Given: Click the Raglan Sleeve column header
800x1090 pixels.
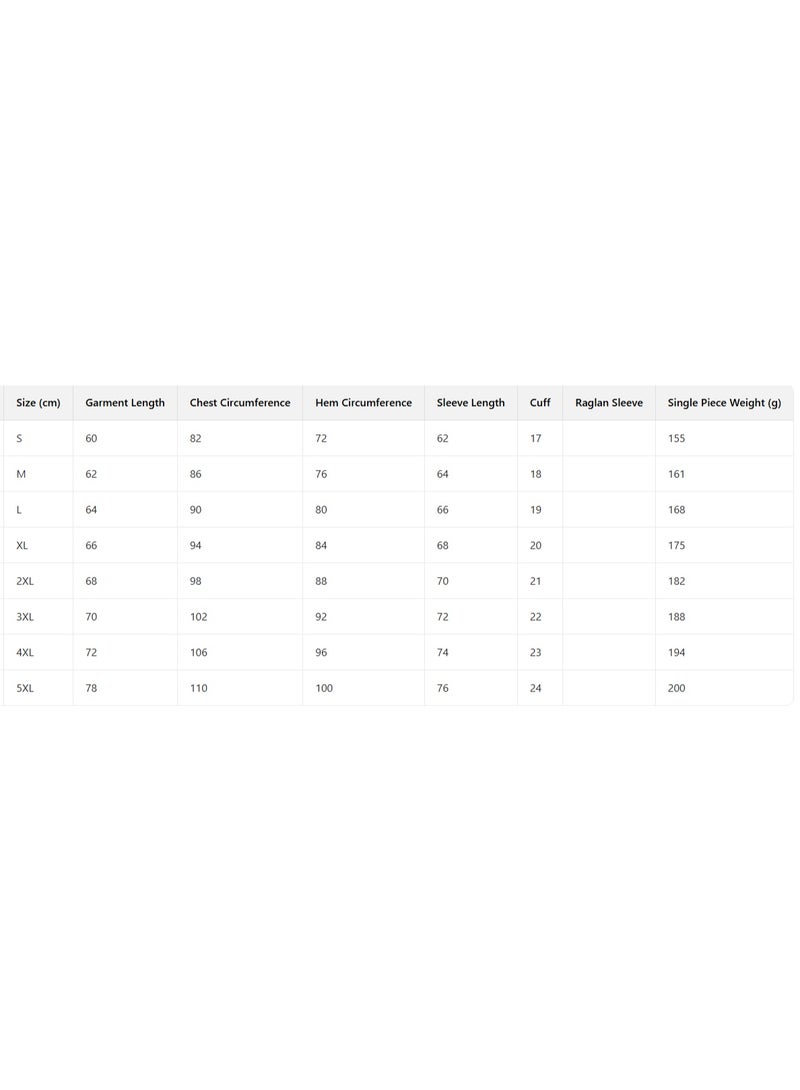Looking at the screenshot, I should click(609, 403).
